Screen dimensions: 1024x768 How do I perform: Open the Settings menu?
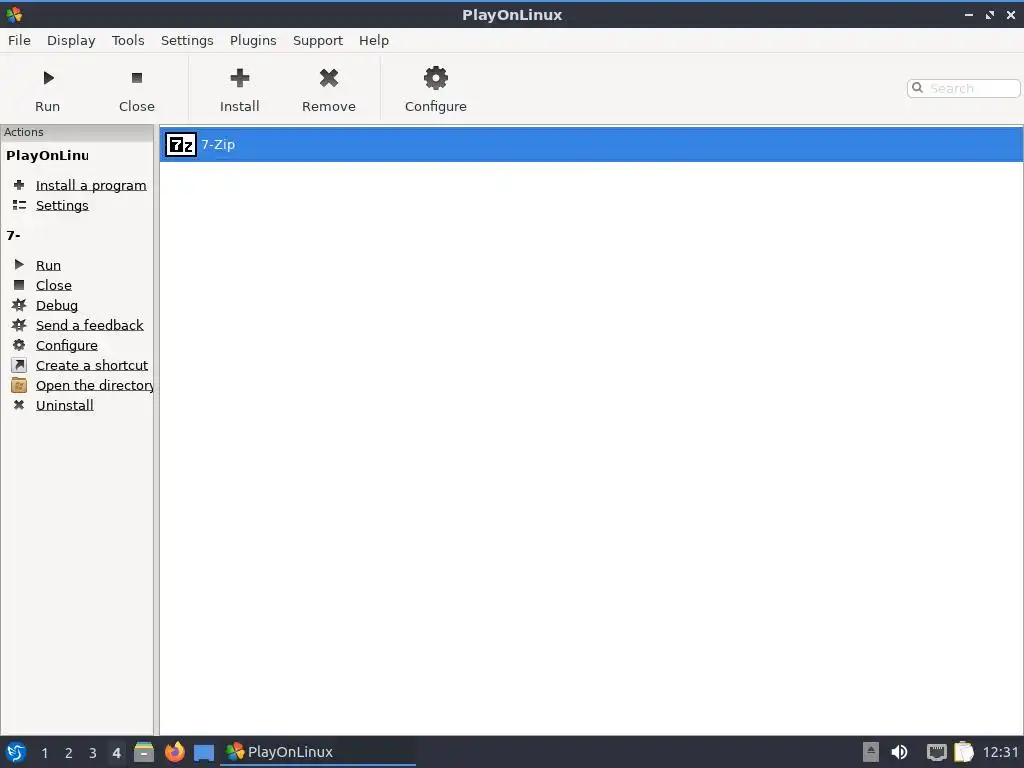click(x=187, y=40)
